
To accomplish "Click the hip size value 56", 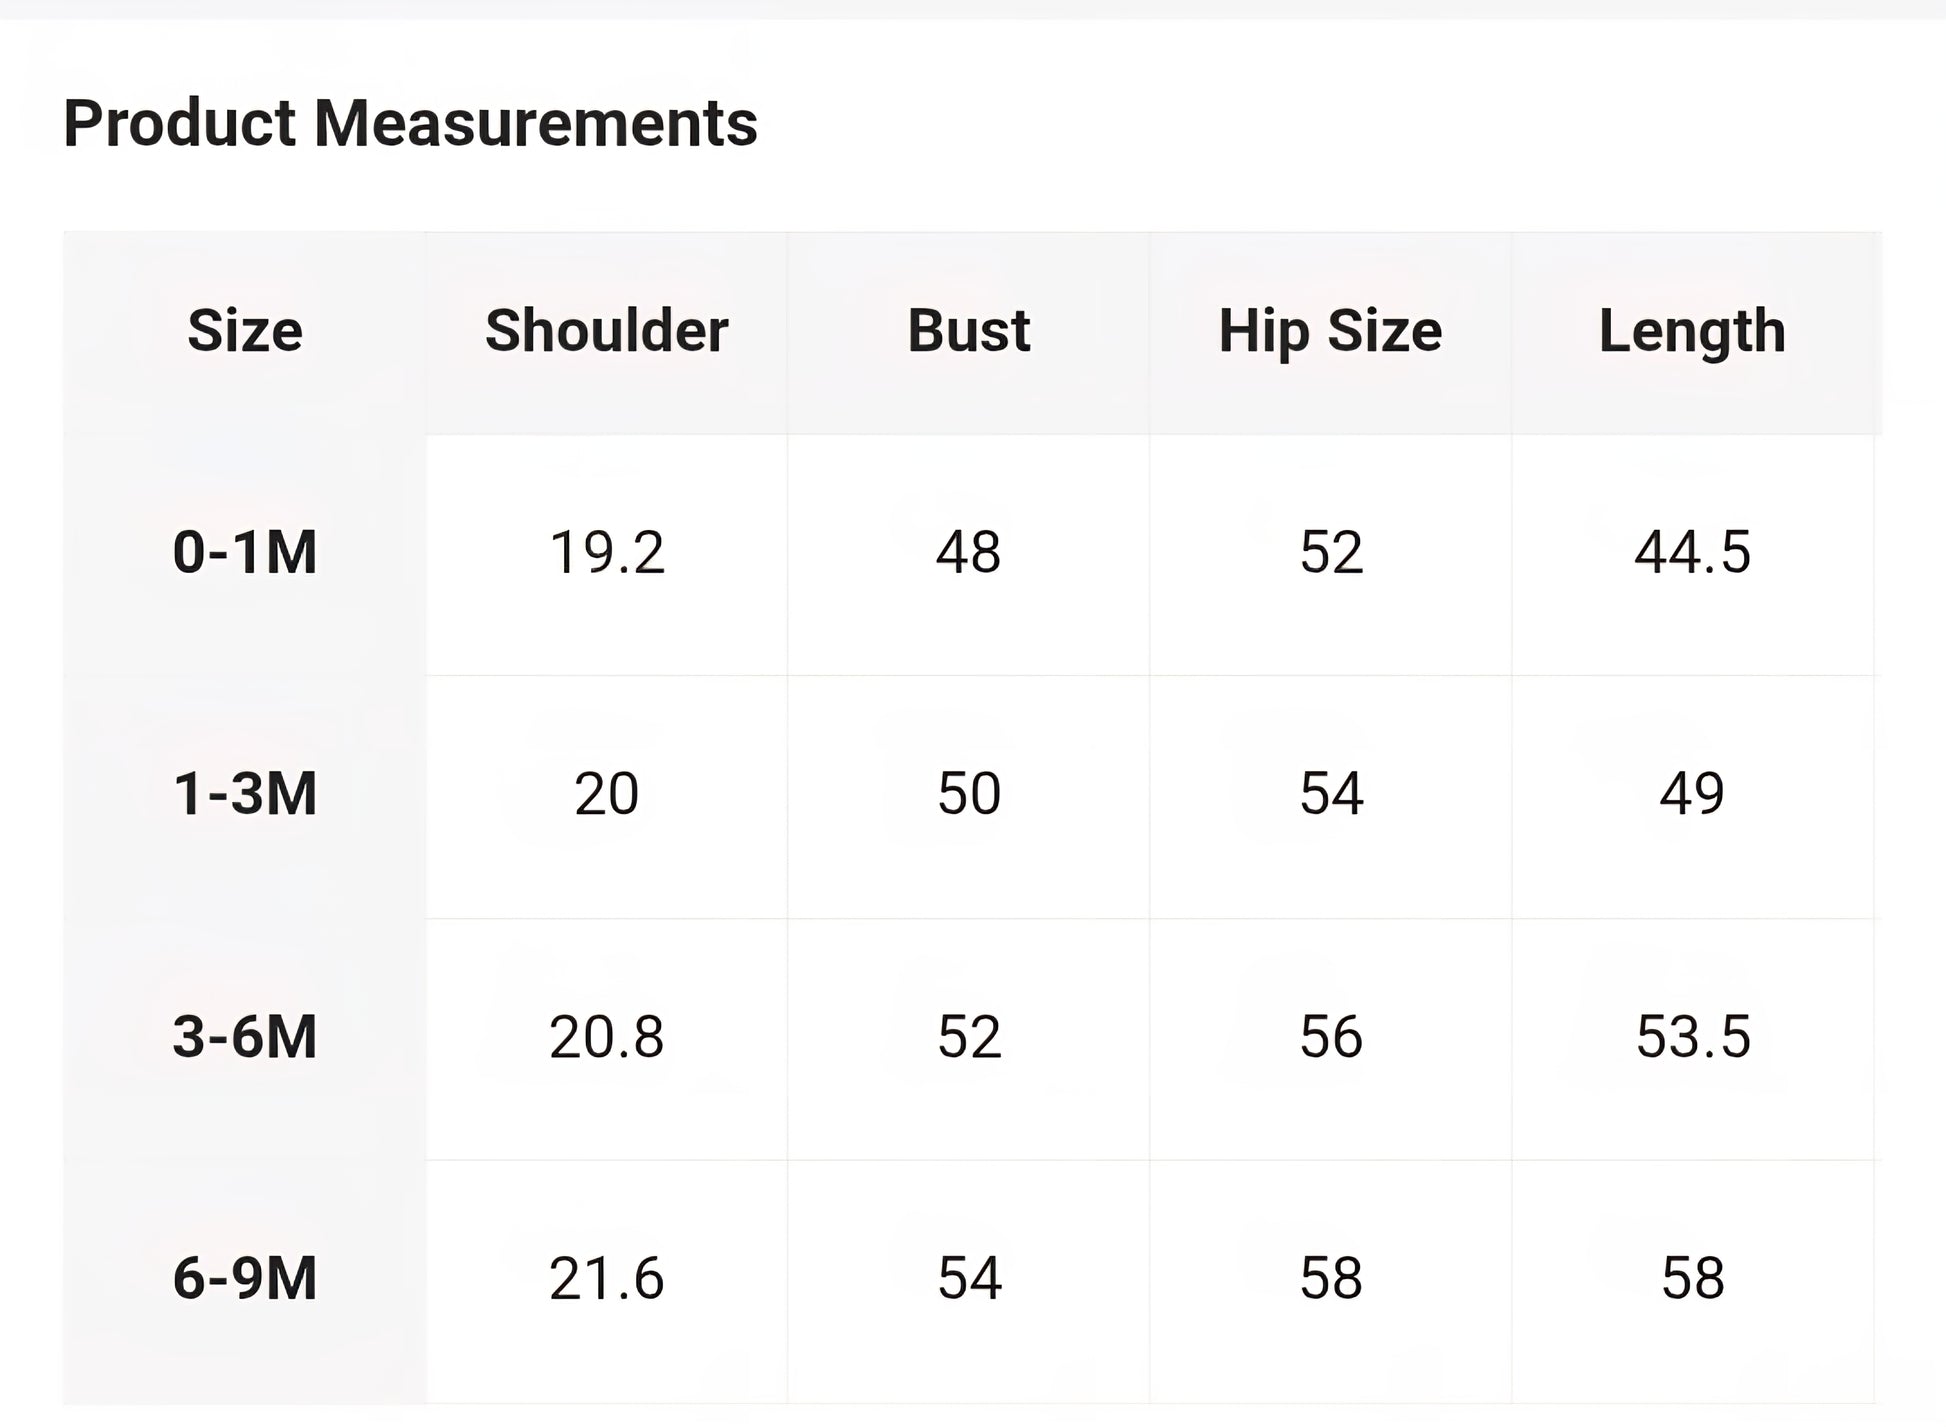I will point(1330,1036).
